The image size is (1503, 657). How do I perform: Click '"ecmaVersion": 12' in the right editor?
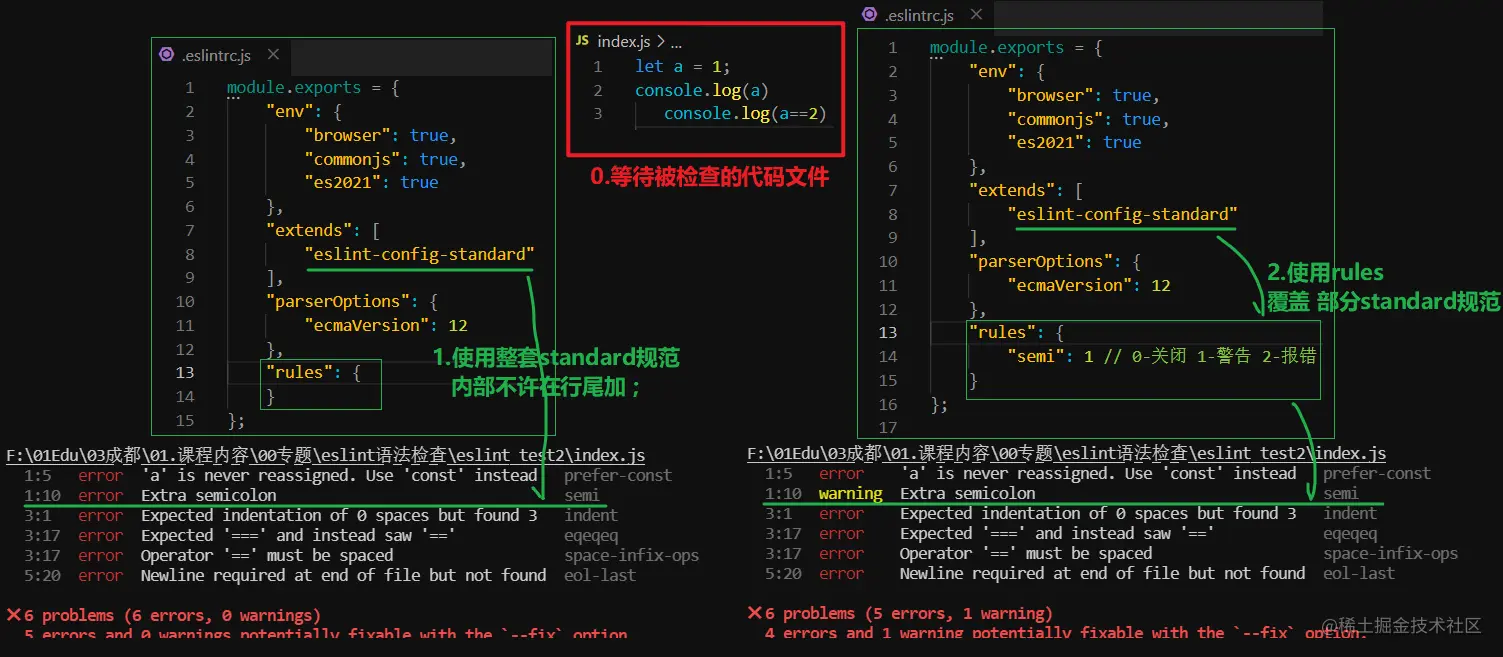tap(1089, 285)
